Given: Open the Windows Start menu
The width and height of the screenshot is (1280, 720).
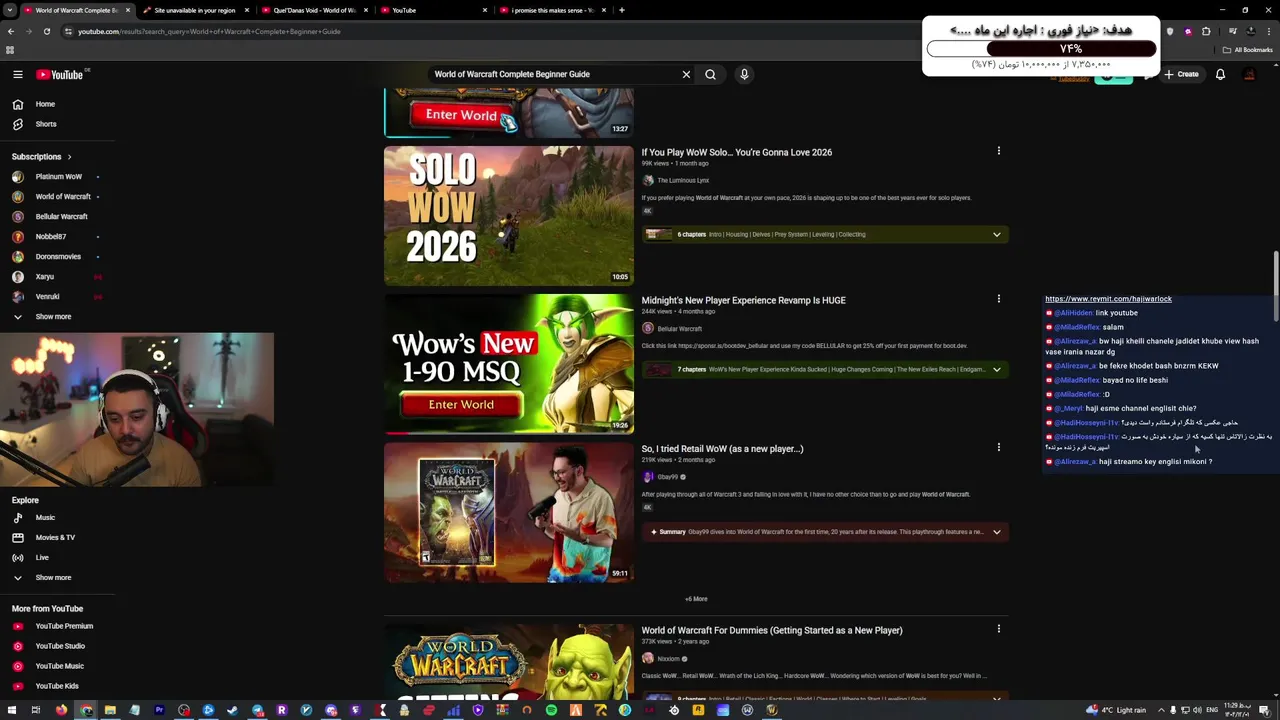Looking at the screenshot, I should click(x=12, y=710).
